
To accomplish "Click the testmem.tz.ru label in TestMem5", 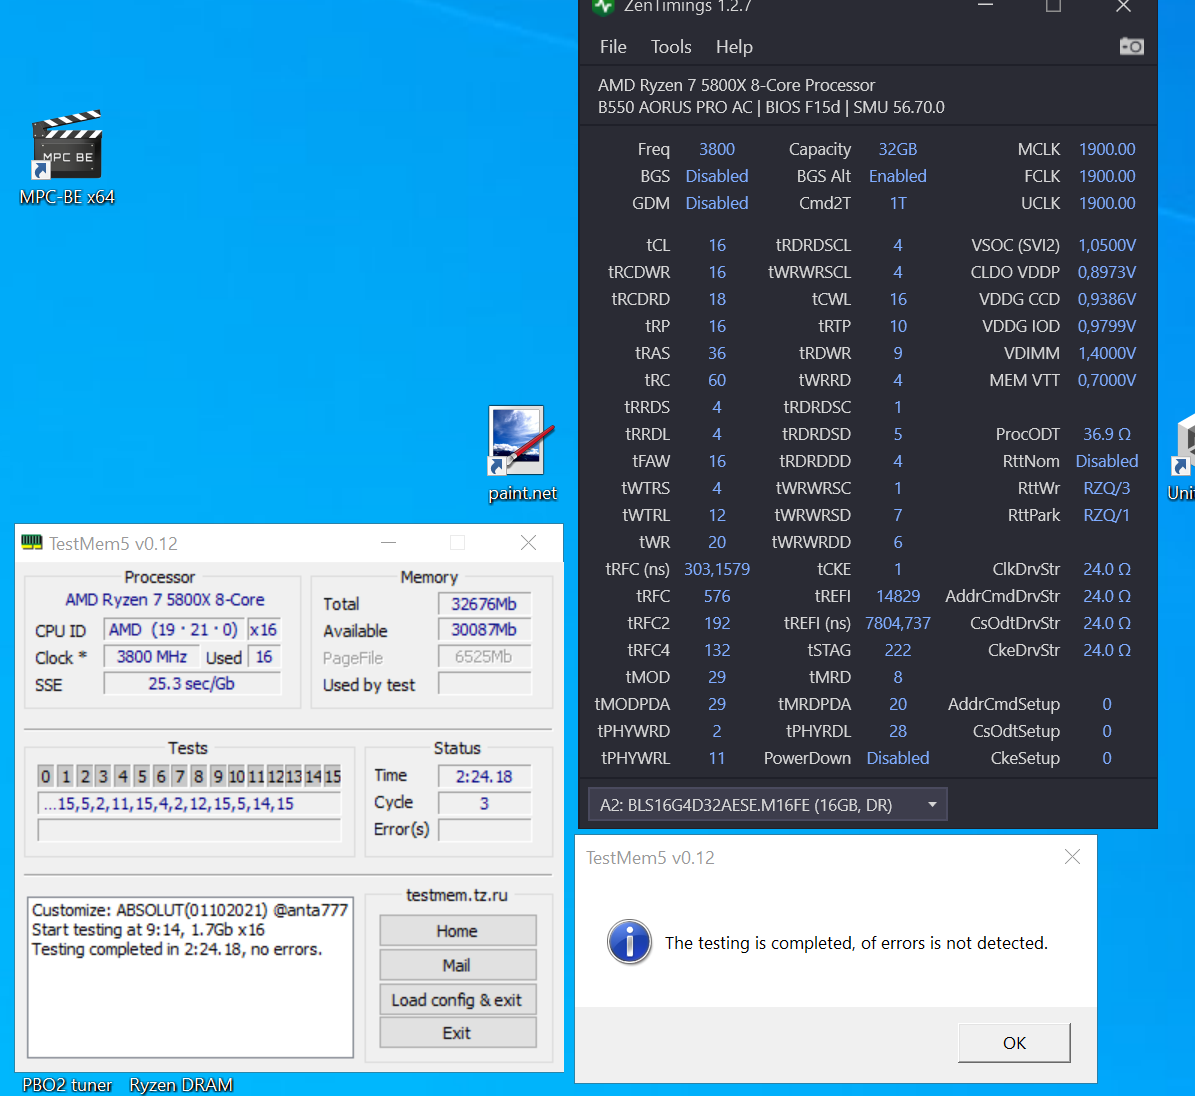I will [x=457, y=896].
